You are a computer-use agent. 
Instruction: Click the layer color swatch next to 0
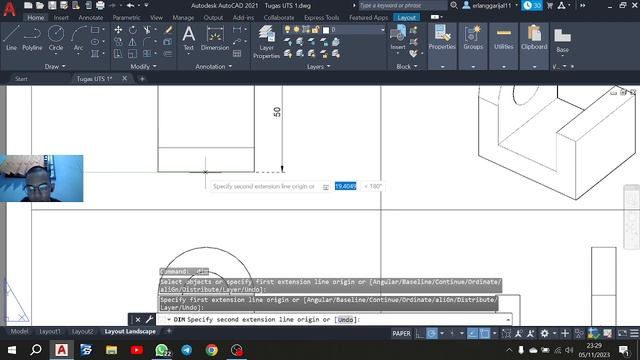(326, 30)
